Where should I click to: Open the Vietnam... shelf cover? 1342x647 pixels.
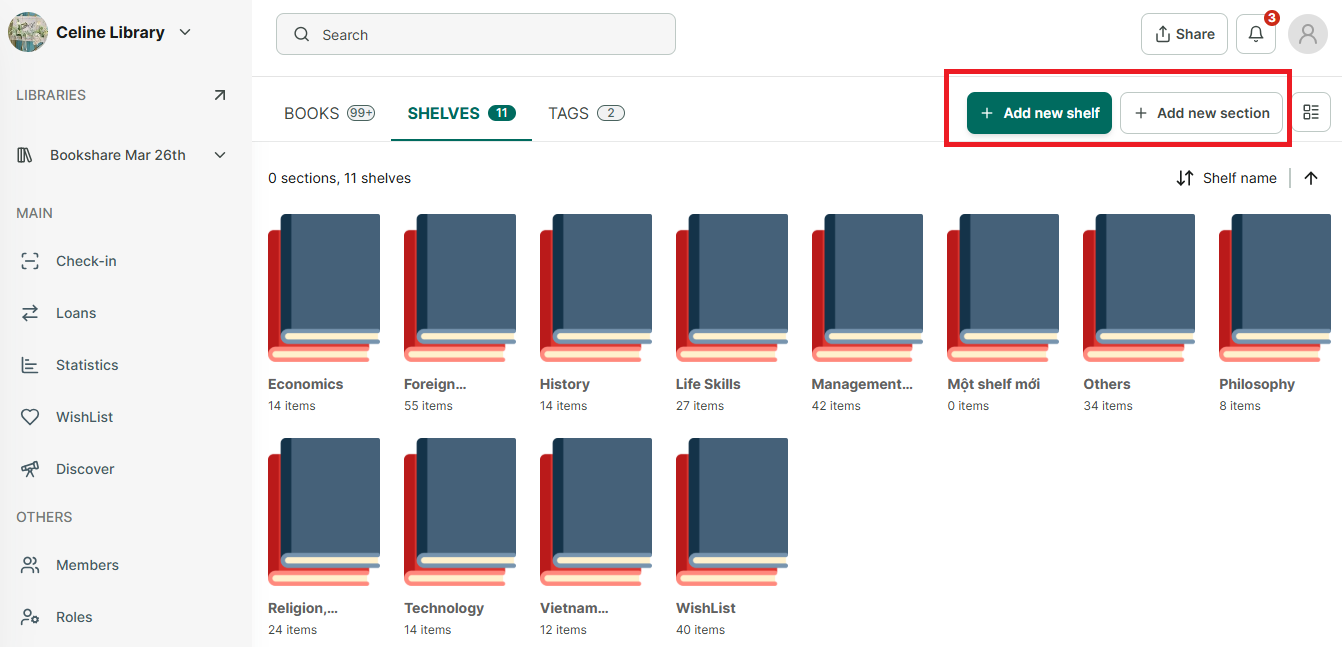(x=596, y=512)
